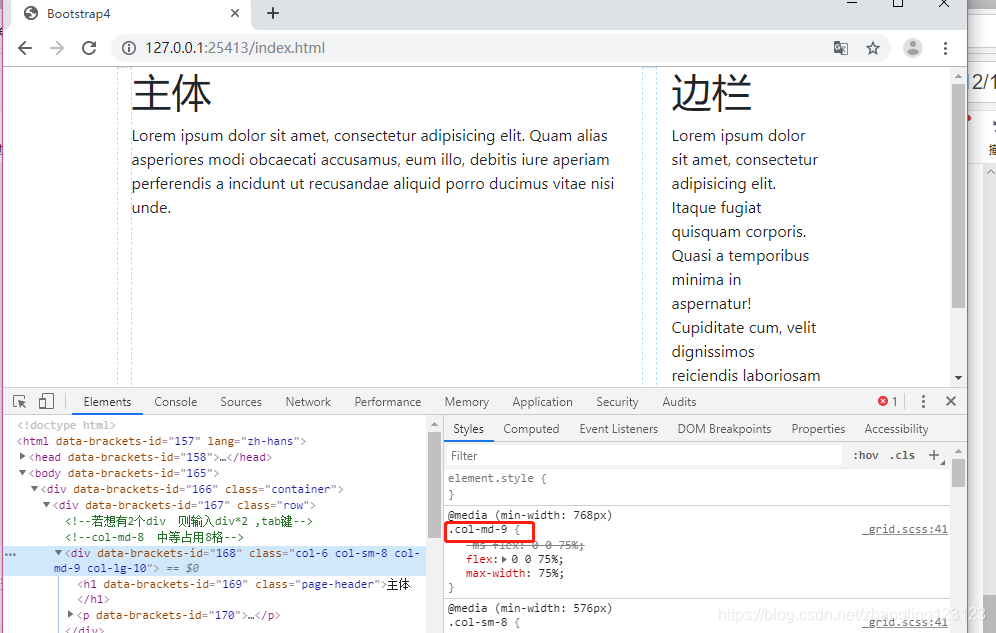Switch to the Console tab
996x633 pixels.
176,402
